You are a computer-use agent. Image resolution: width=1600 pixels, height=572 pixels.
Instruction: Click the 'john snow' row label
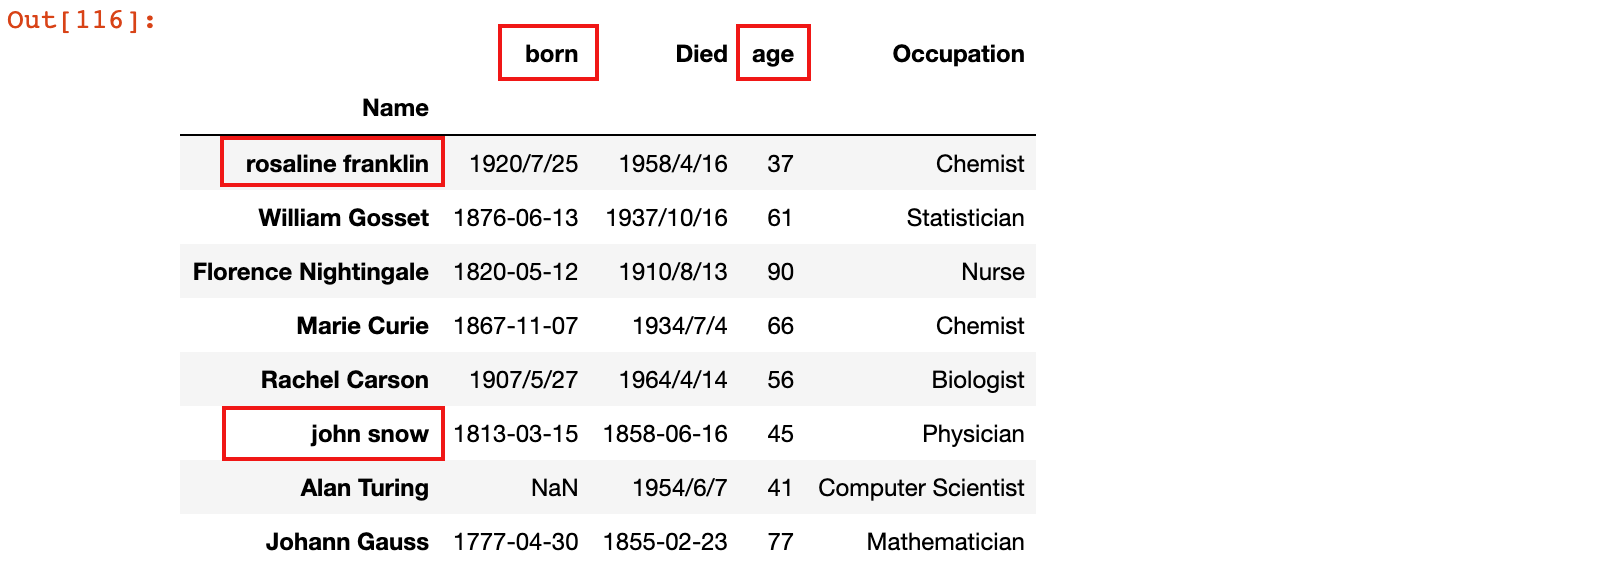369,434
